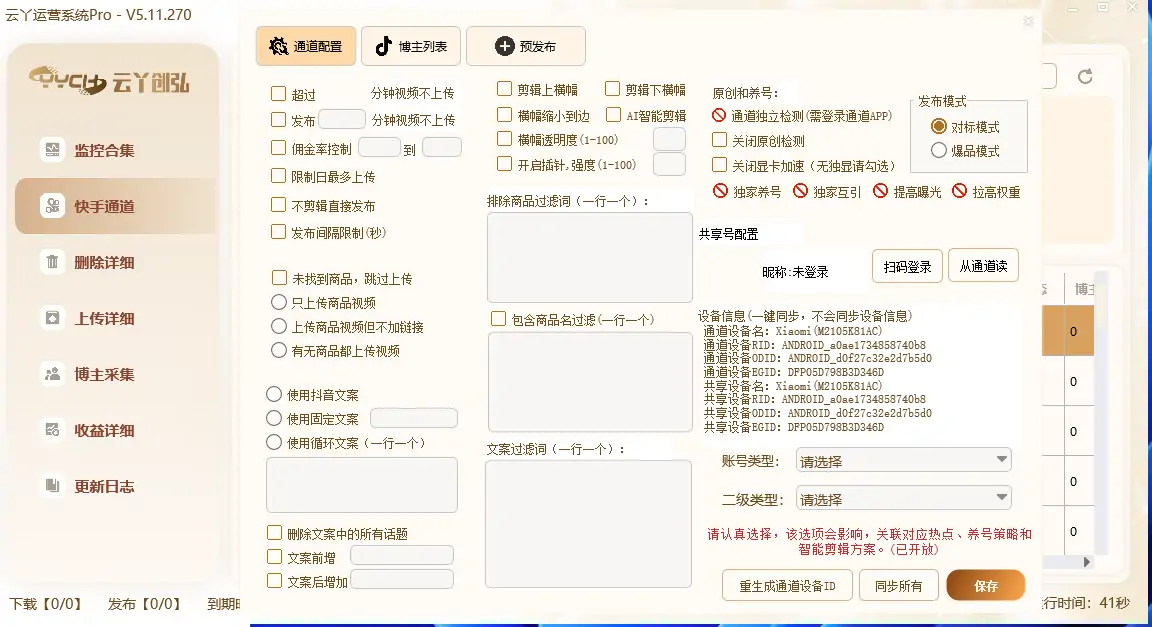
Task: Check 发布间隔限制(秒) option
Action: pyautogui.click(x=278, y=232)
